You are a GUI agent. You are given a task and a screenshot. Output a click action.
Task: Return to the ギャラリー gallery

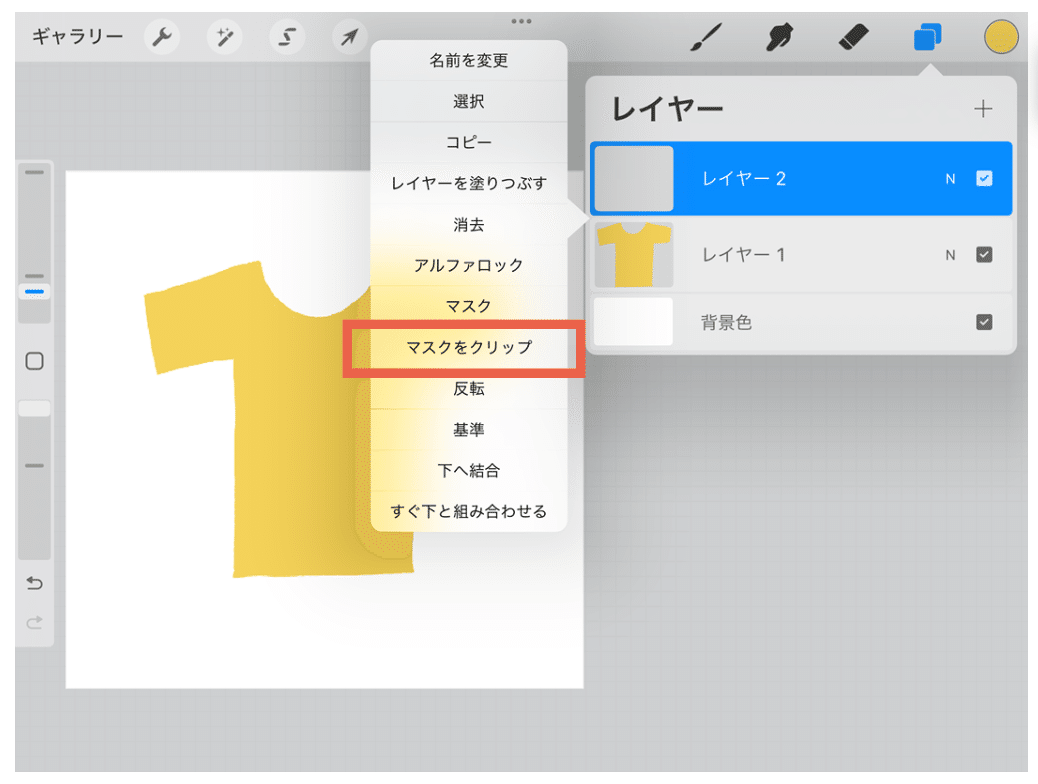coord(77,36)
